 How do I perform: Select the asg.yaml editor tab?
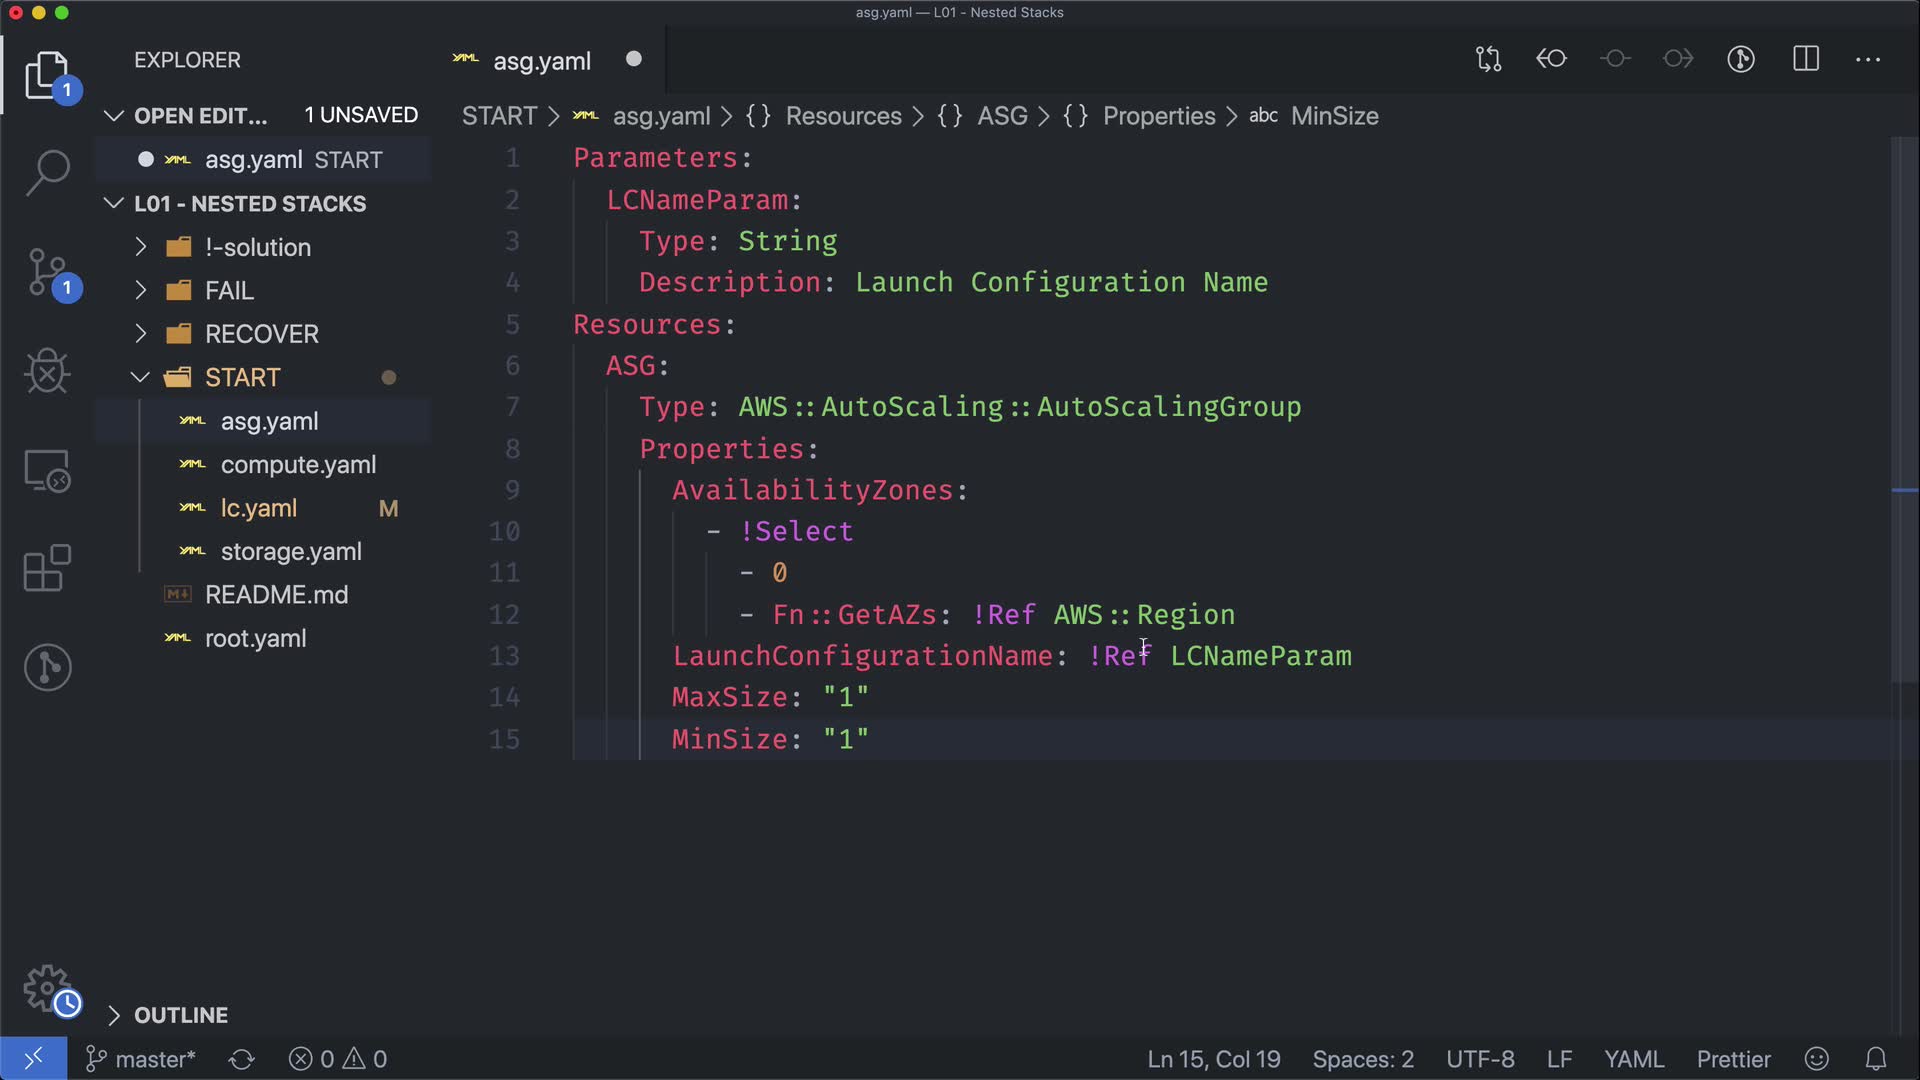pyautogui.click(x=541, y=60)
